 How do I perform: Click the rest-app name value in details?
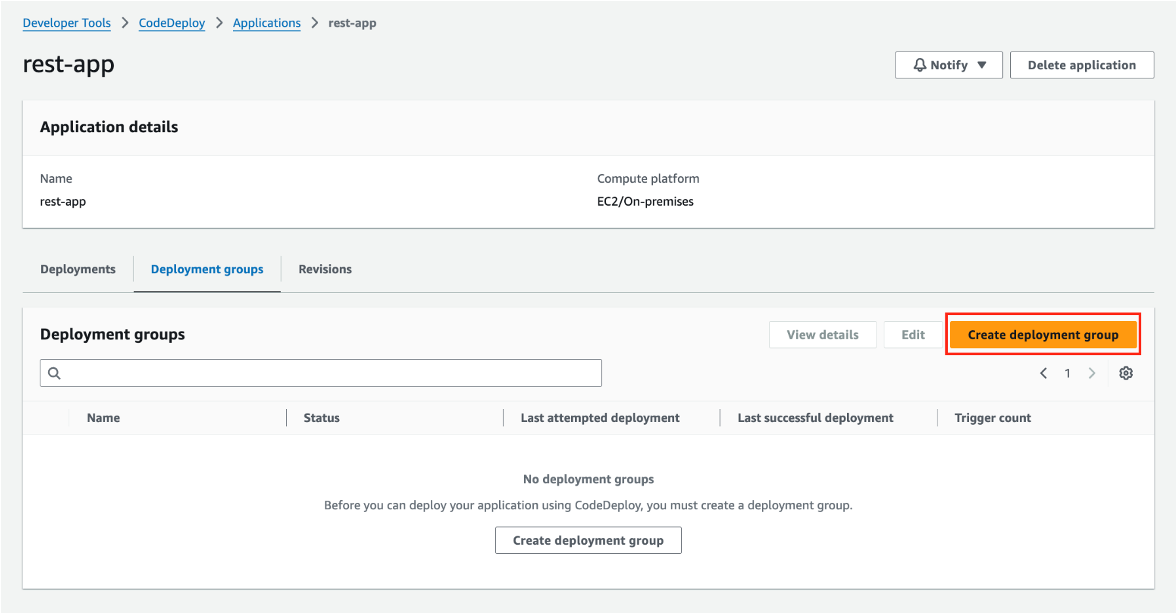pos(63,202)
